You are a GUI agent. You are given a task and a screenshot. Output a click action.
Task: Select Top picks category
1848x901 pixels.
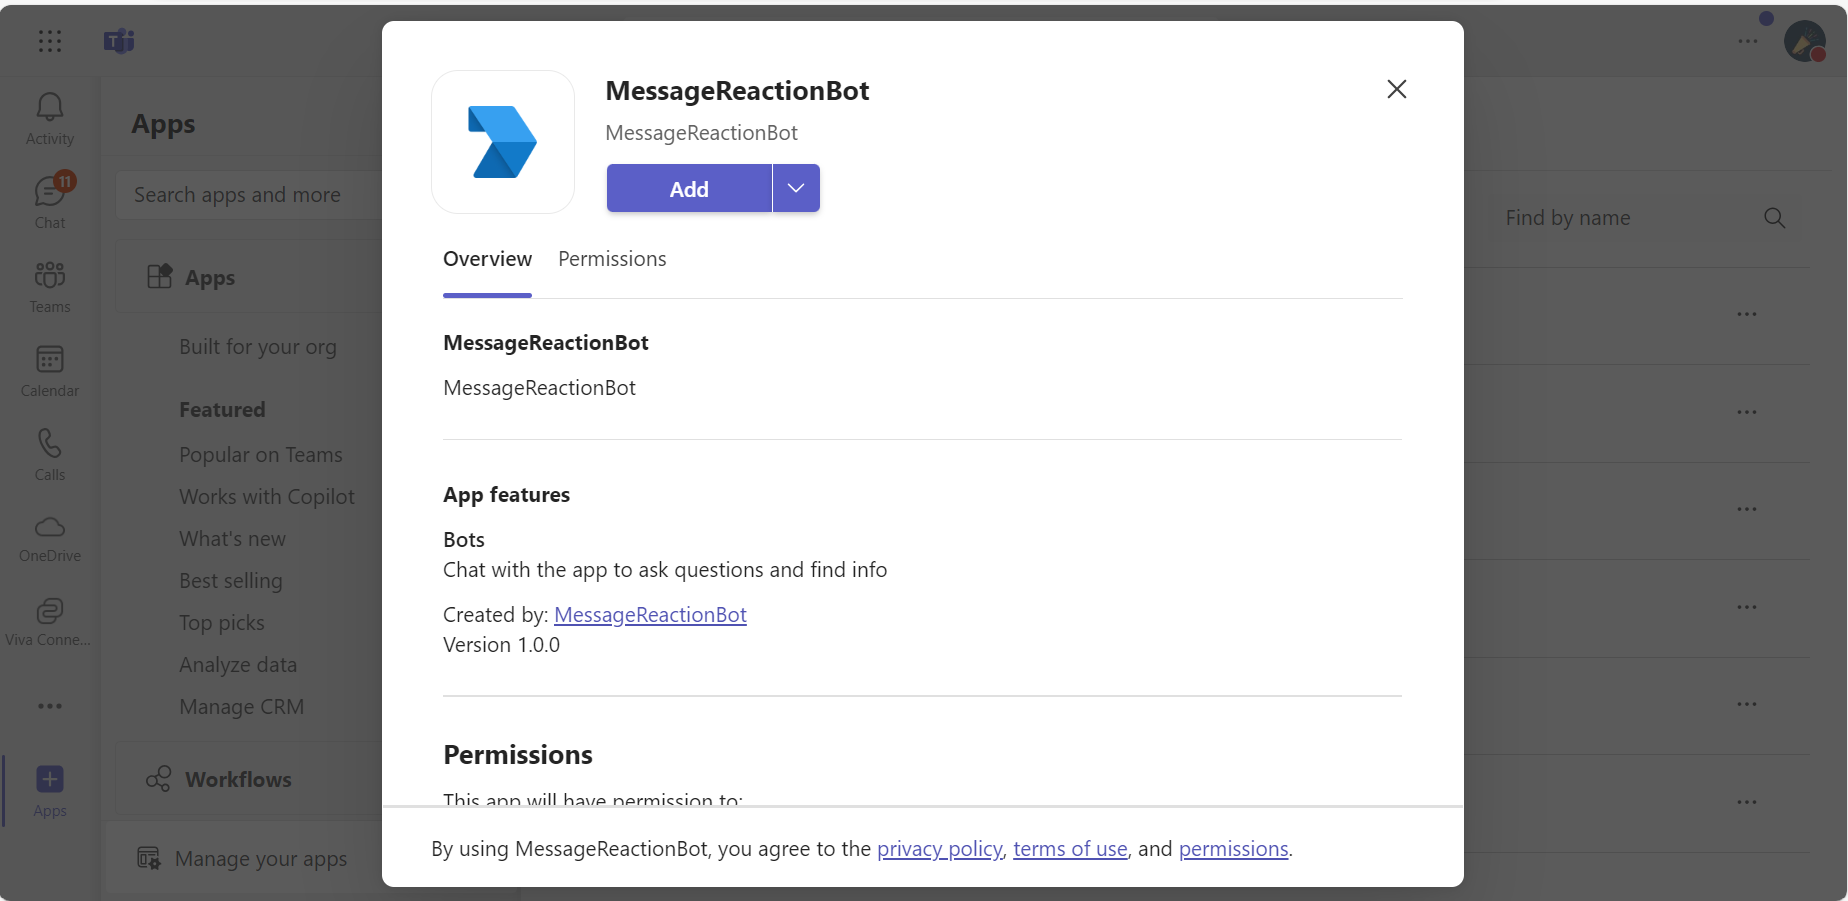(x=222, y=623)
